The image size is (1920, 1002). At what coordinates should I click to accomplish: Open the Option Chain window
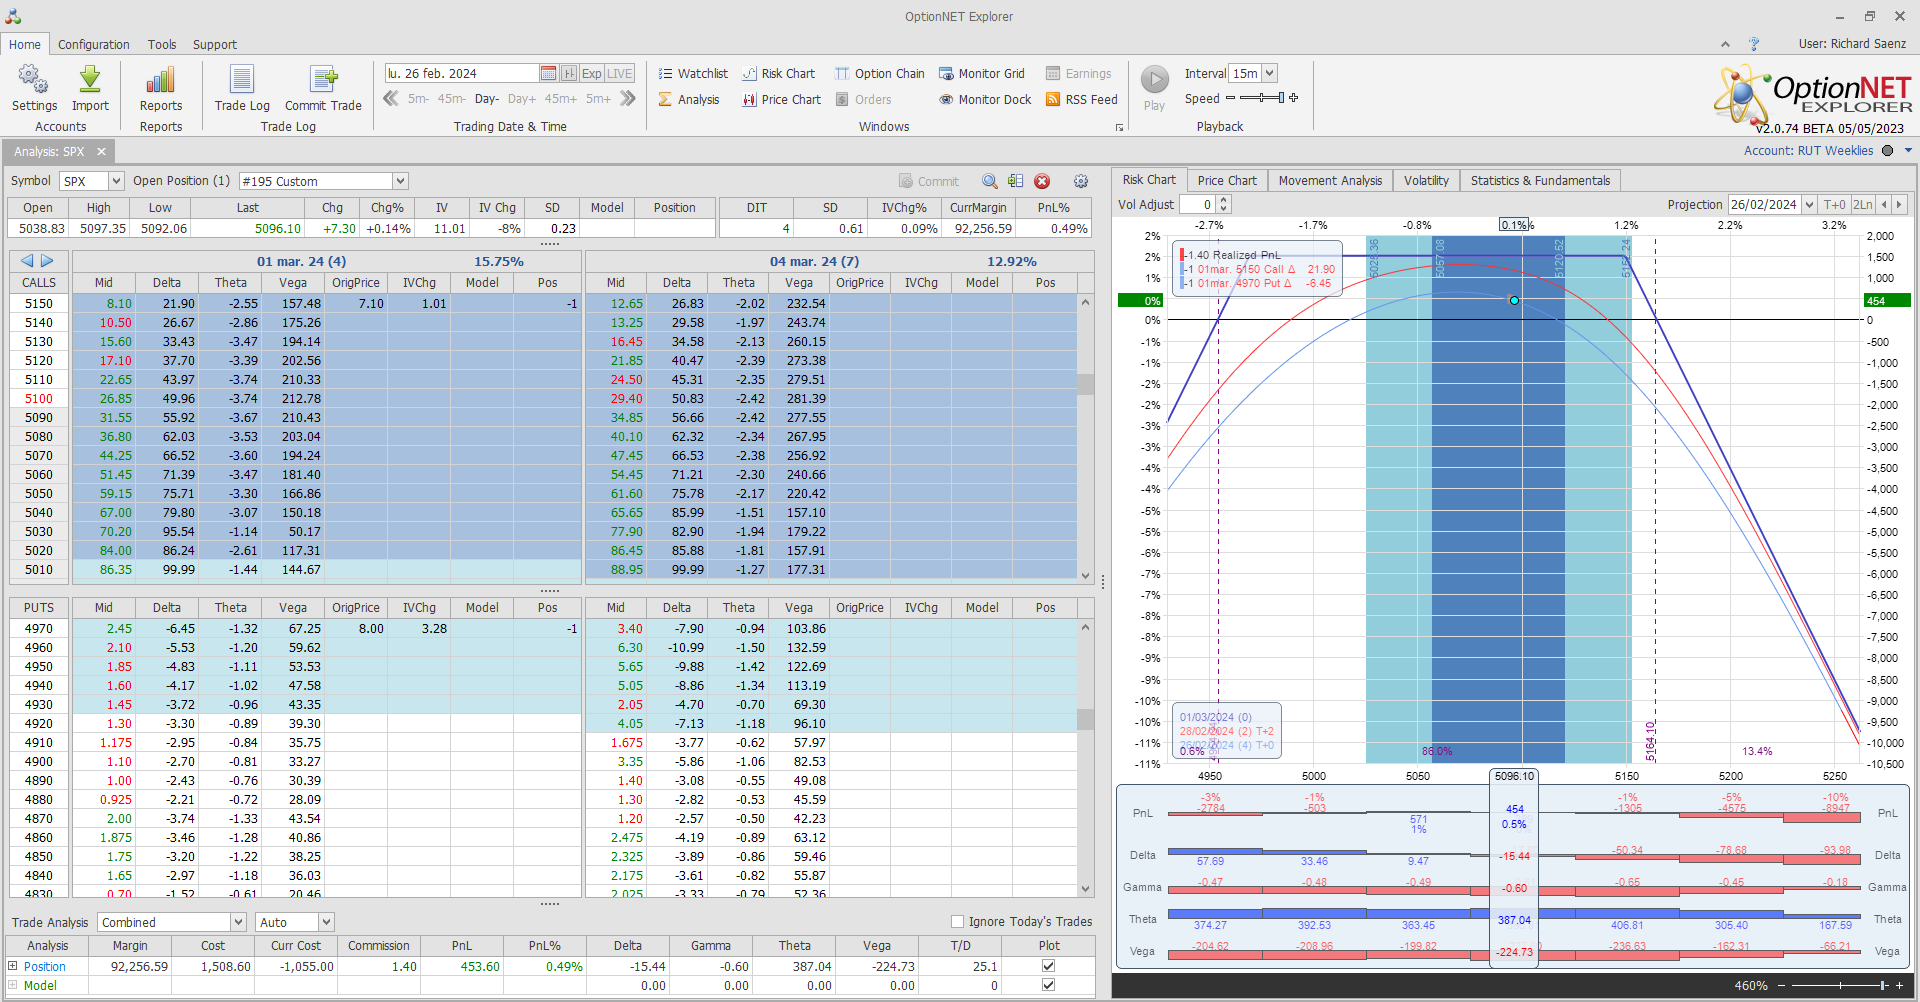(x=879, y=74)
